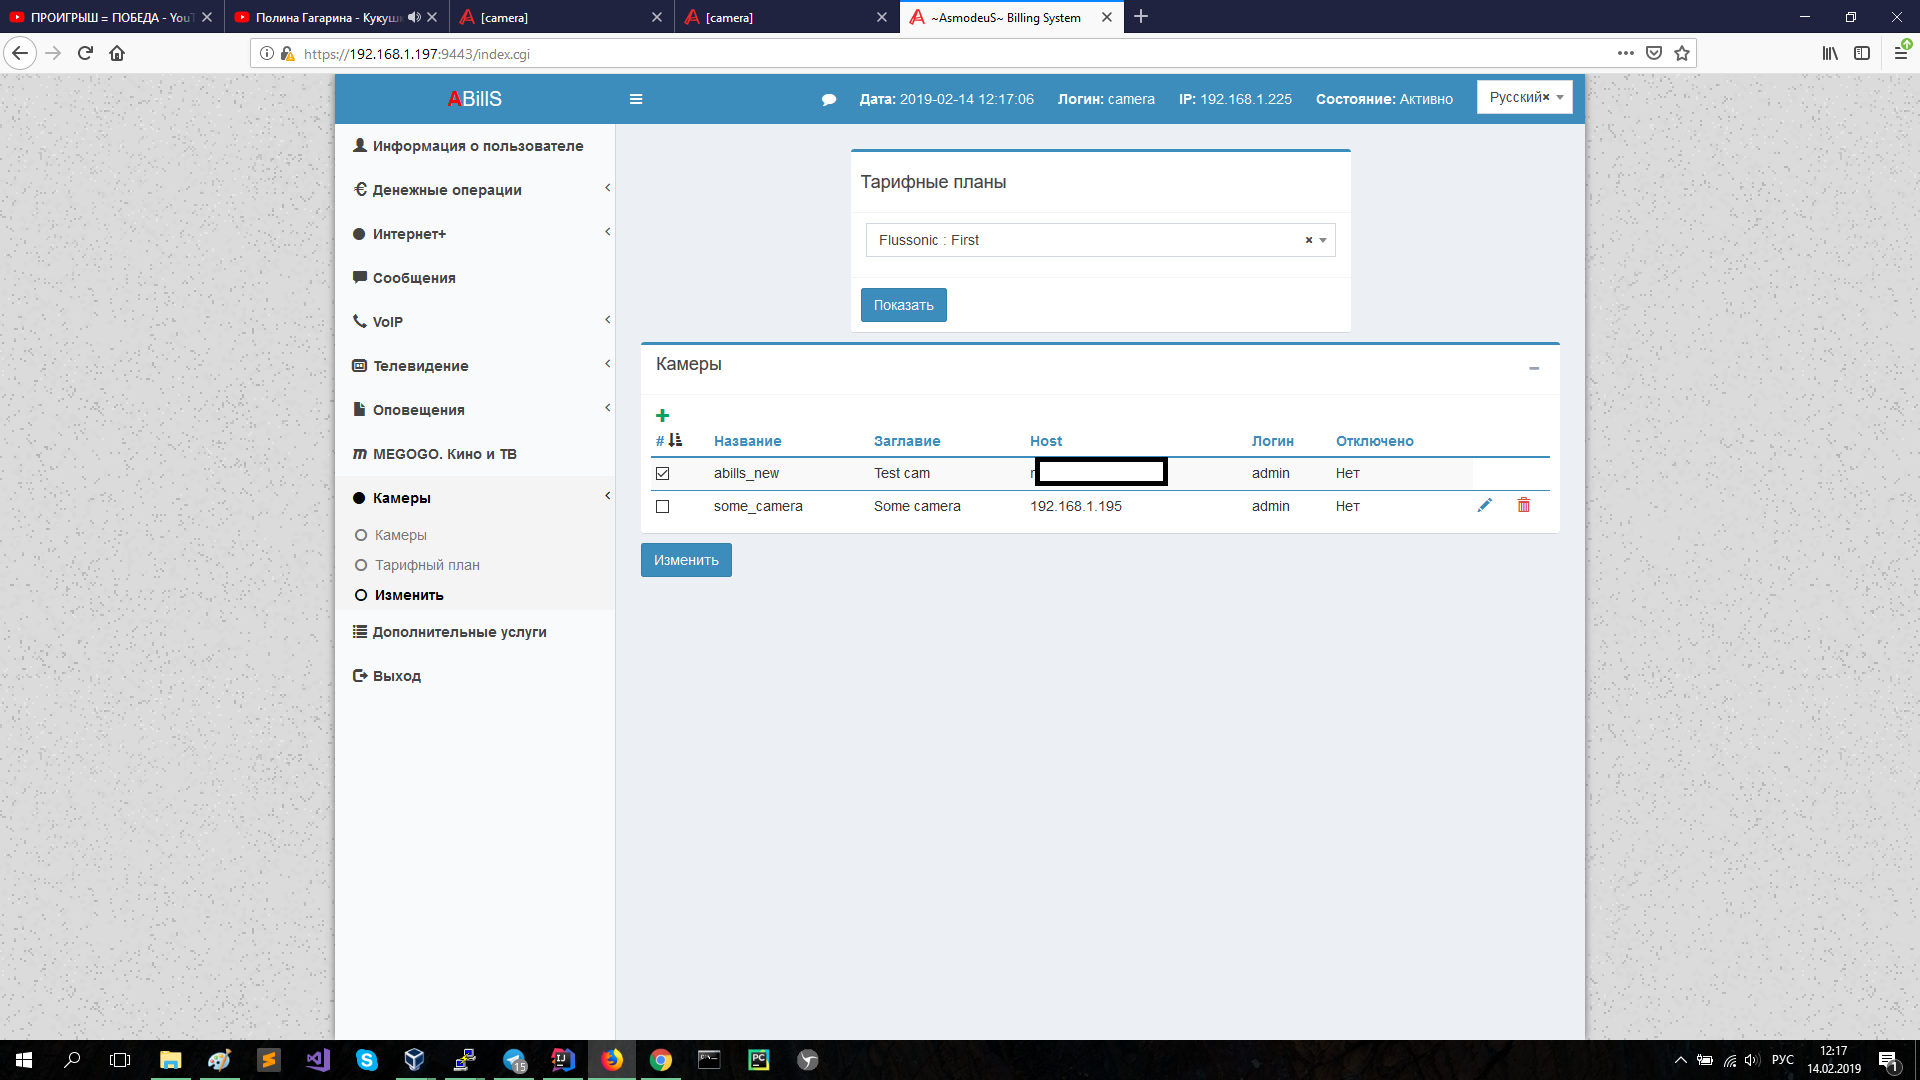The width and height of the screenshot is (1920, 1080).
Task: Expand the Телевидение sidebar menu
Action: pyautogui.click(x=421, y=366)
